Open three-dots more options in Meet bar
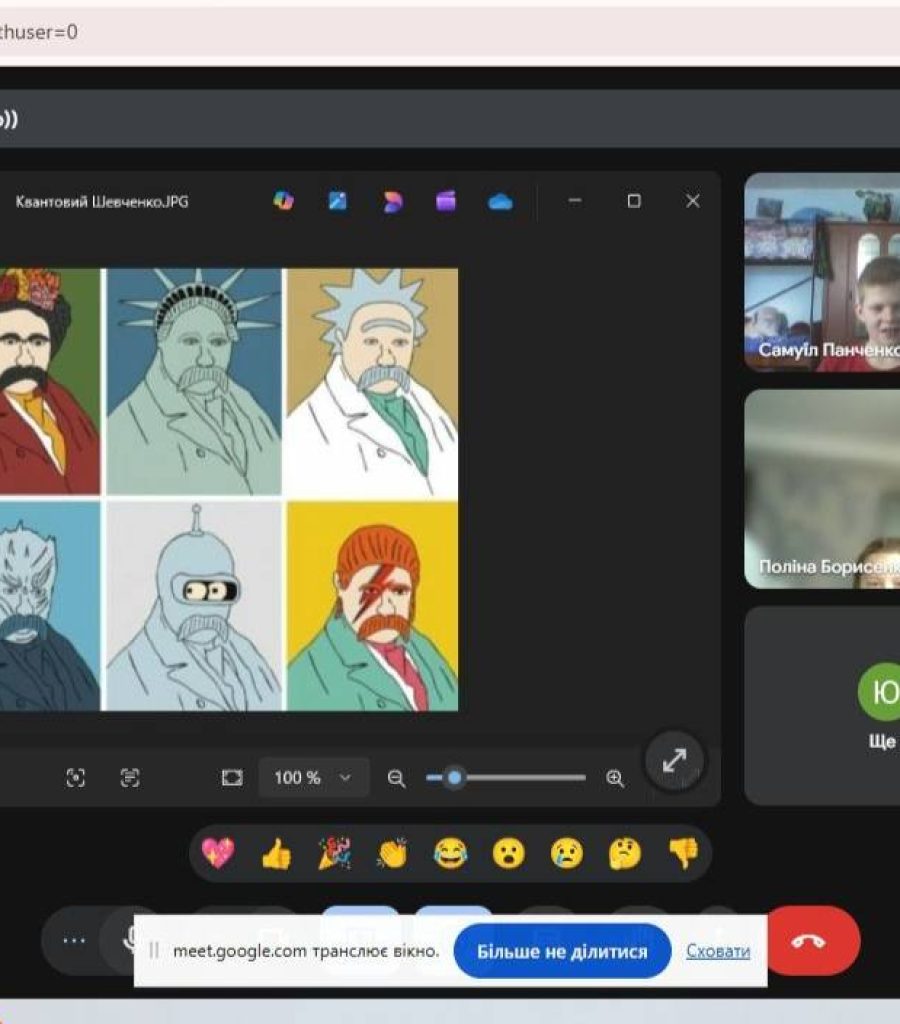This screenshot has height=1024, width=900. 74,940
